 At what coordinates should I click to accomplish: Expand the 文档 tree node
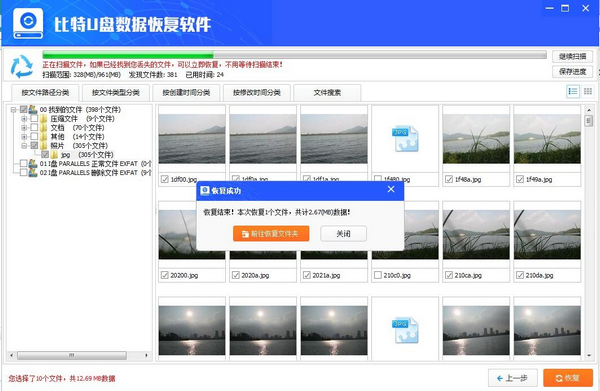click(24, 128)
